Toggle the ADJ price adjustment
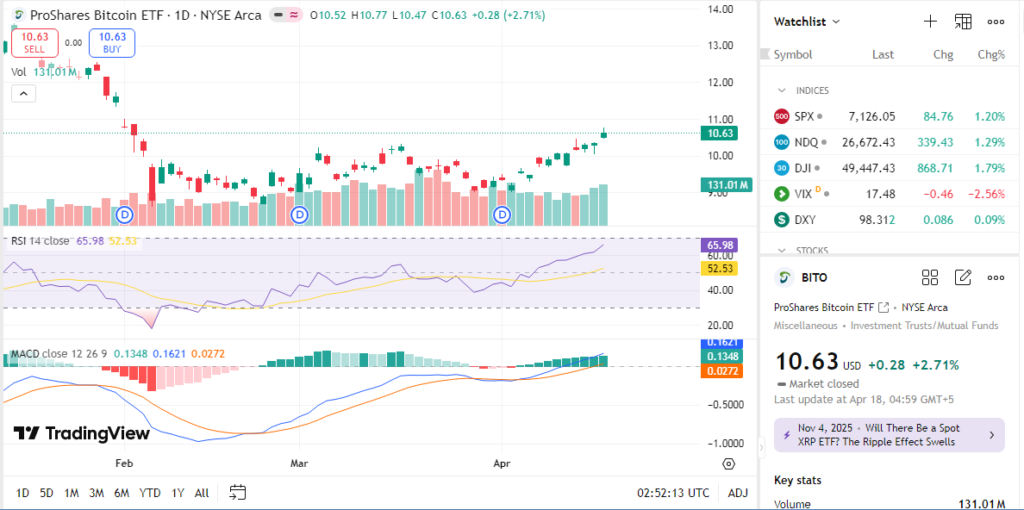 [x=737, y=493]
